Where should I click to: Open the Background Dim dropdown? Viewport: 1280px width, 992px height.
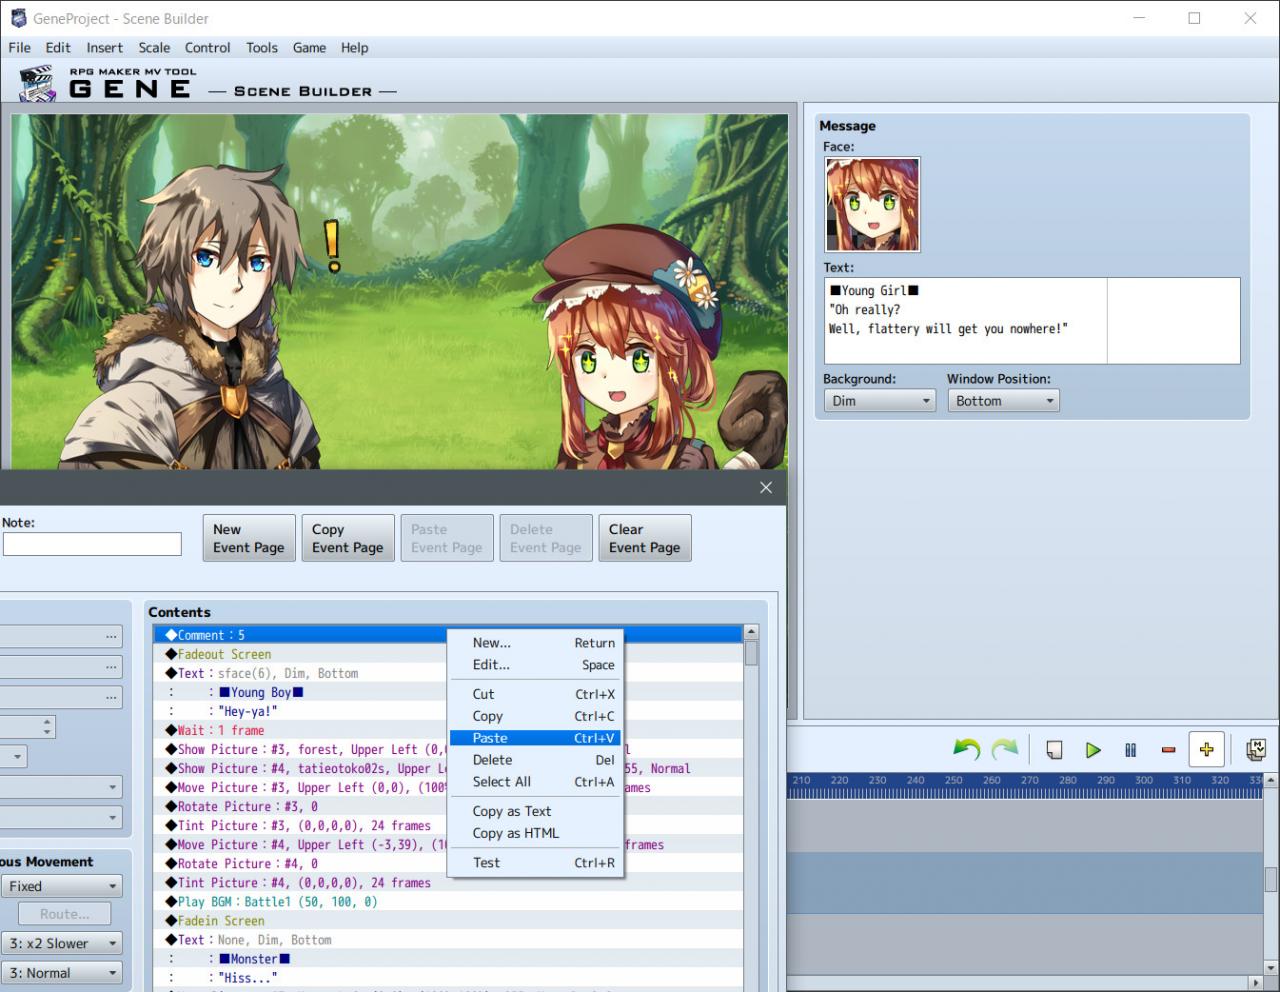coord(878,400)
